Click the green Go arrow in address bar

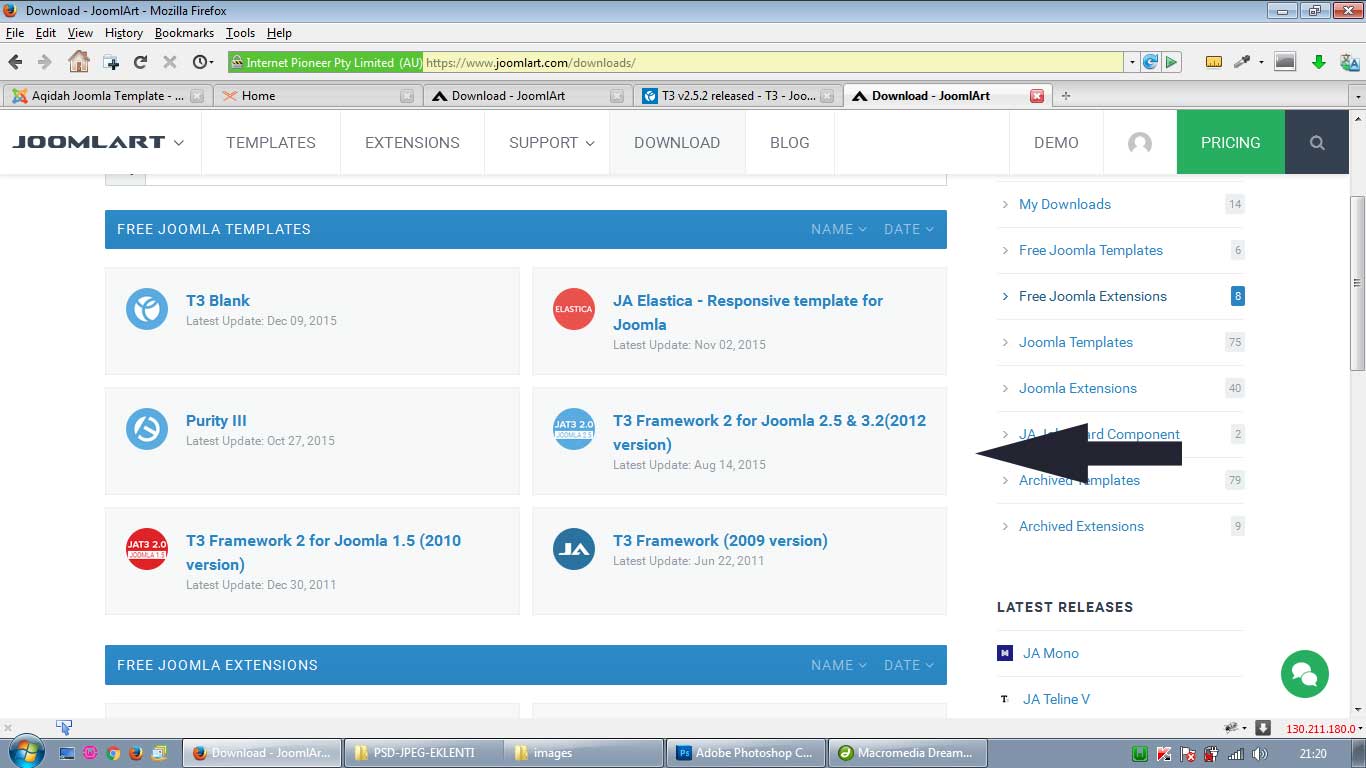[x=1171, y=62]
